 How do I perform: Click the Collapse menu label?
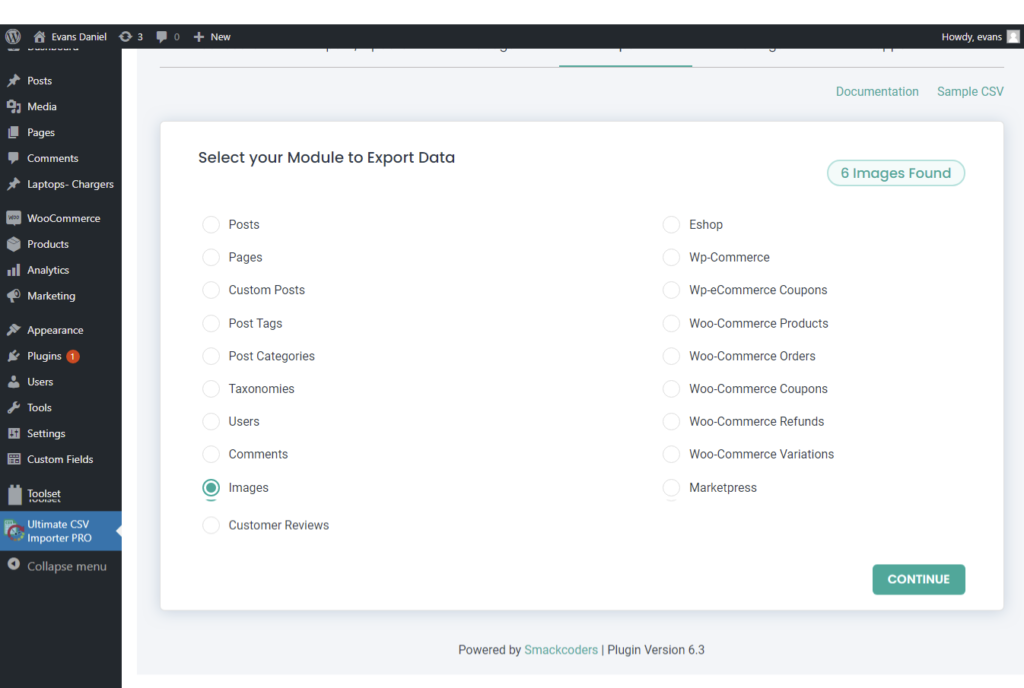coord(67,566)
